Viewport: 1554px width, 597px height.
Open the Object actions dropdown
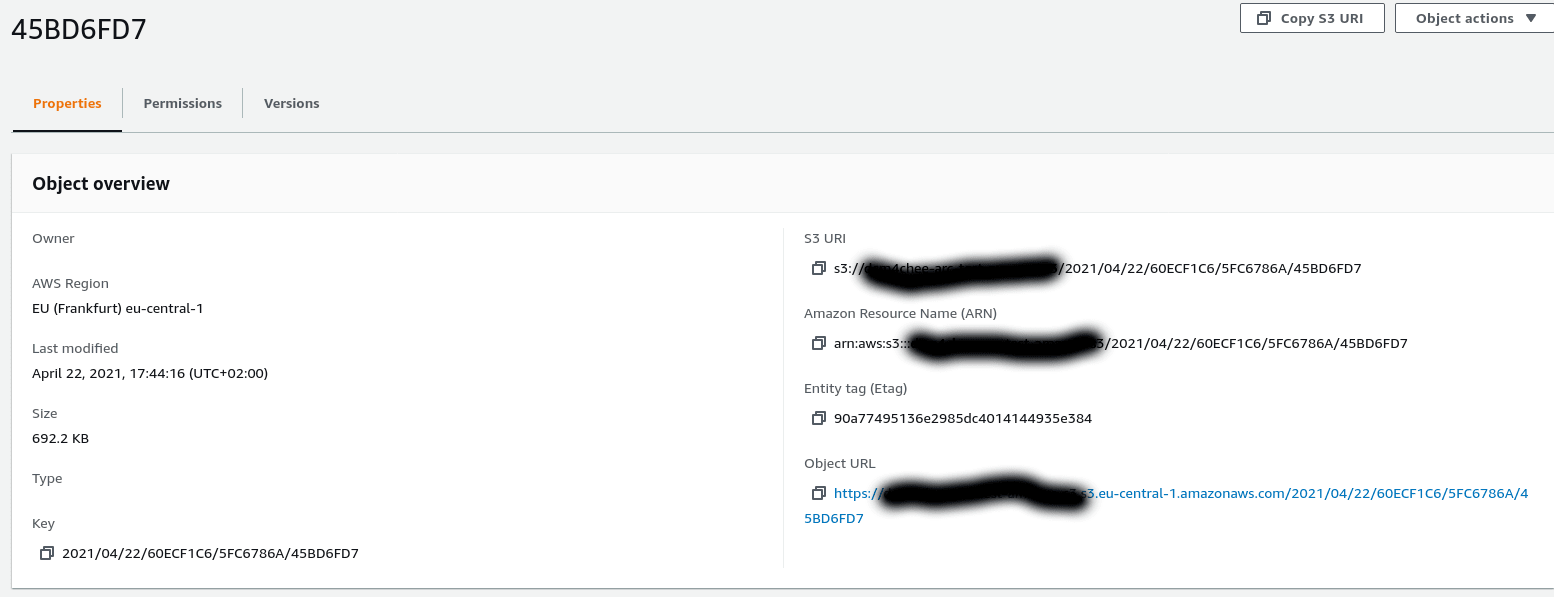(x=1474, y=18)
